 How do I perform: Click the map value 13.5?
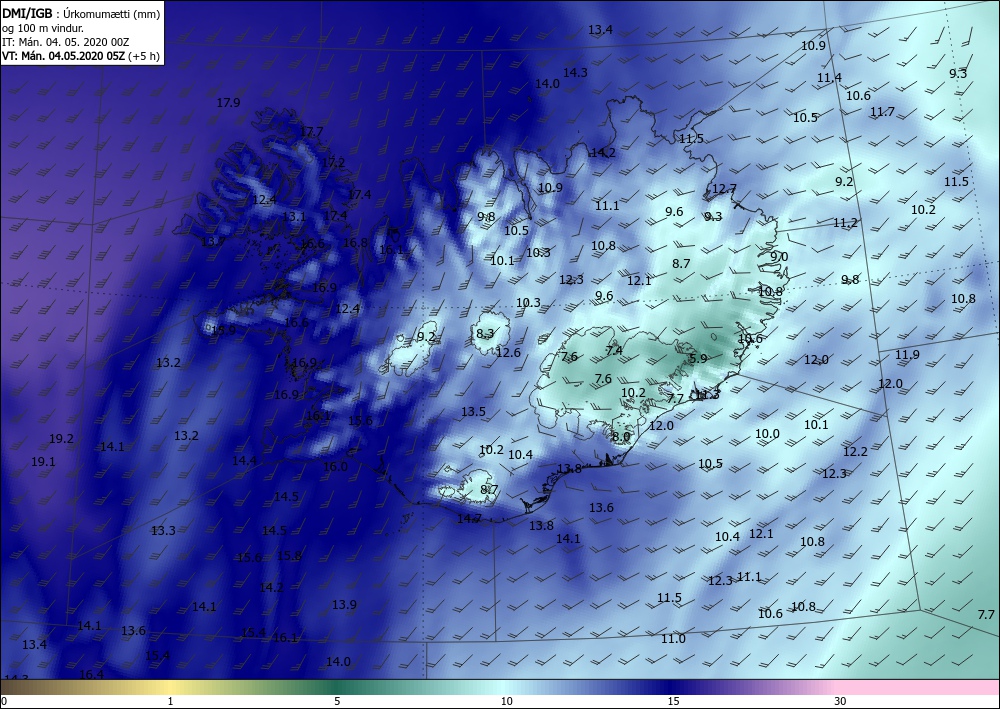click(x=473, y=411)
